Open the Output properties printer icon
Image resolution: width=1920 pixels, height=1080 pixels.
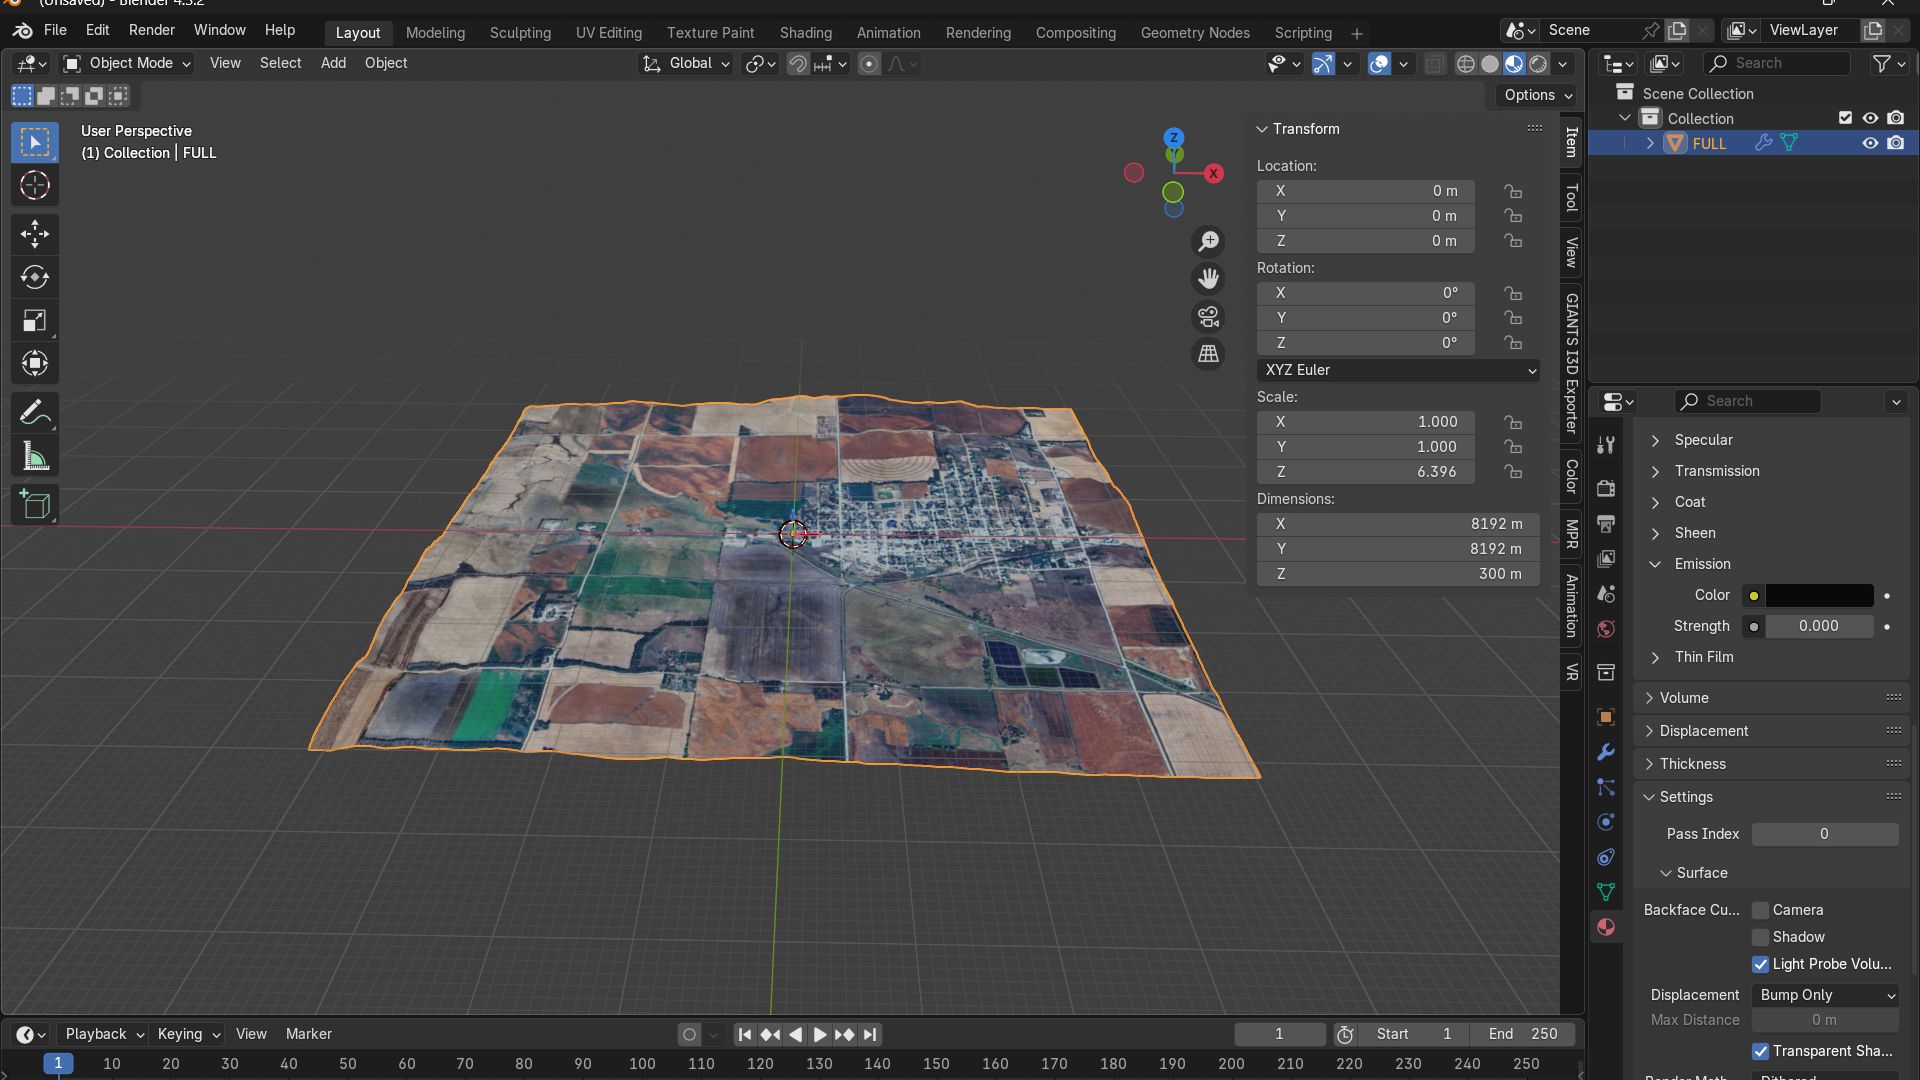pos(1606,524)
